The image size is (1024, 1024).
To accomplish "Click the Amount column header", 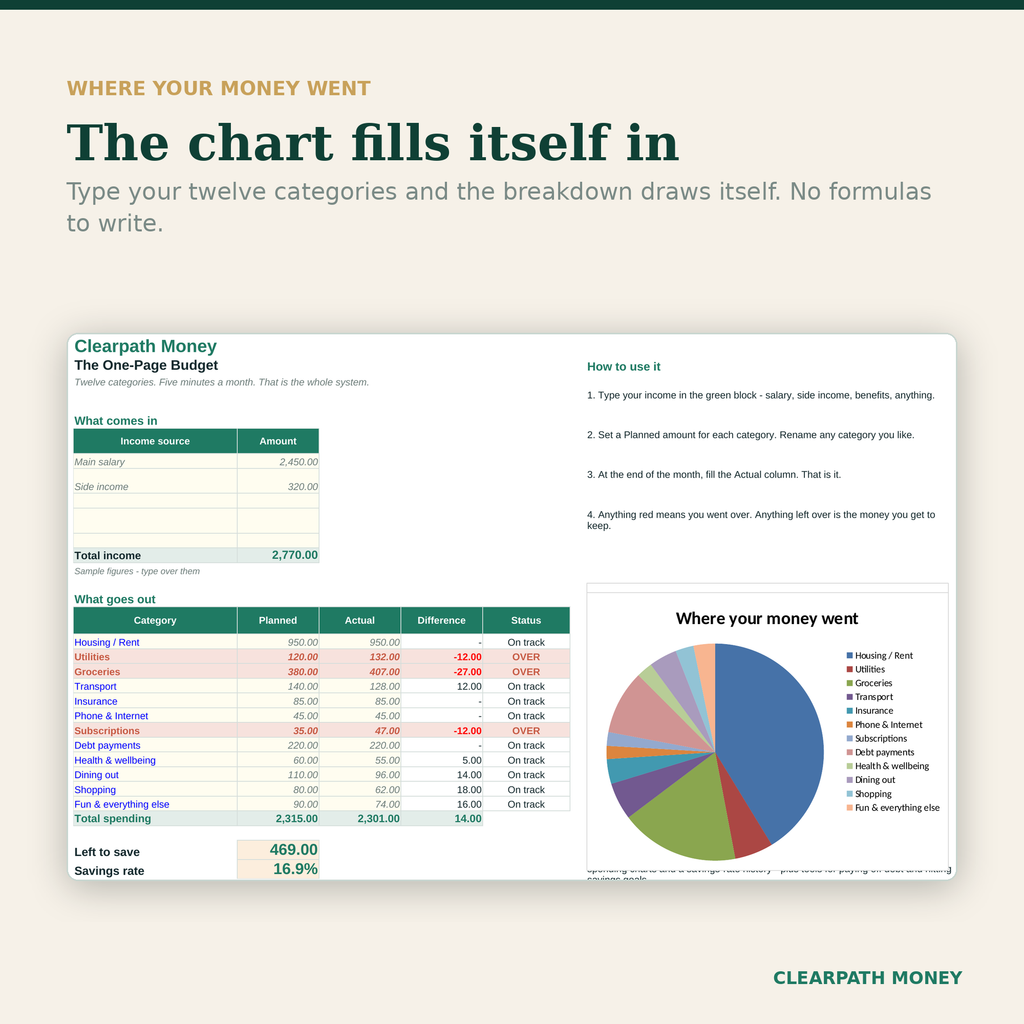I will click(x=278, y=441).
